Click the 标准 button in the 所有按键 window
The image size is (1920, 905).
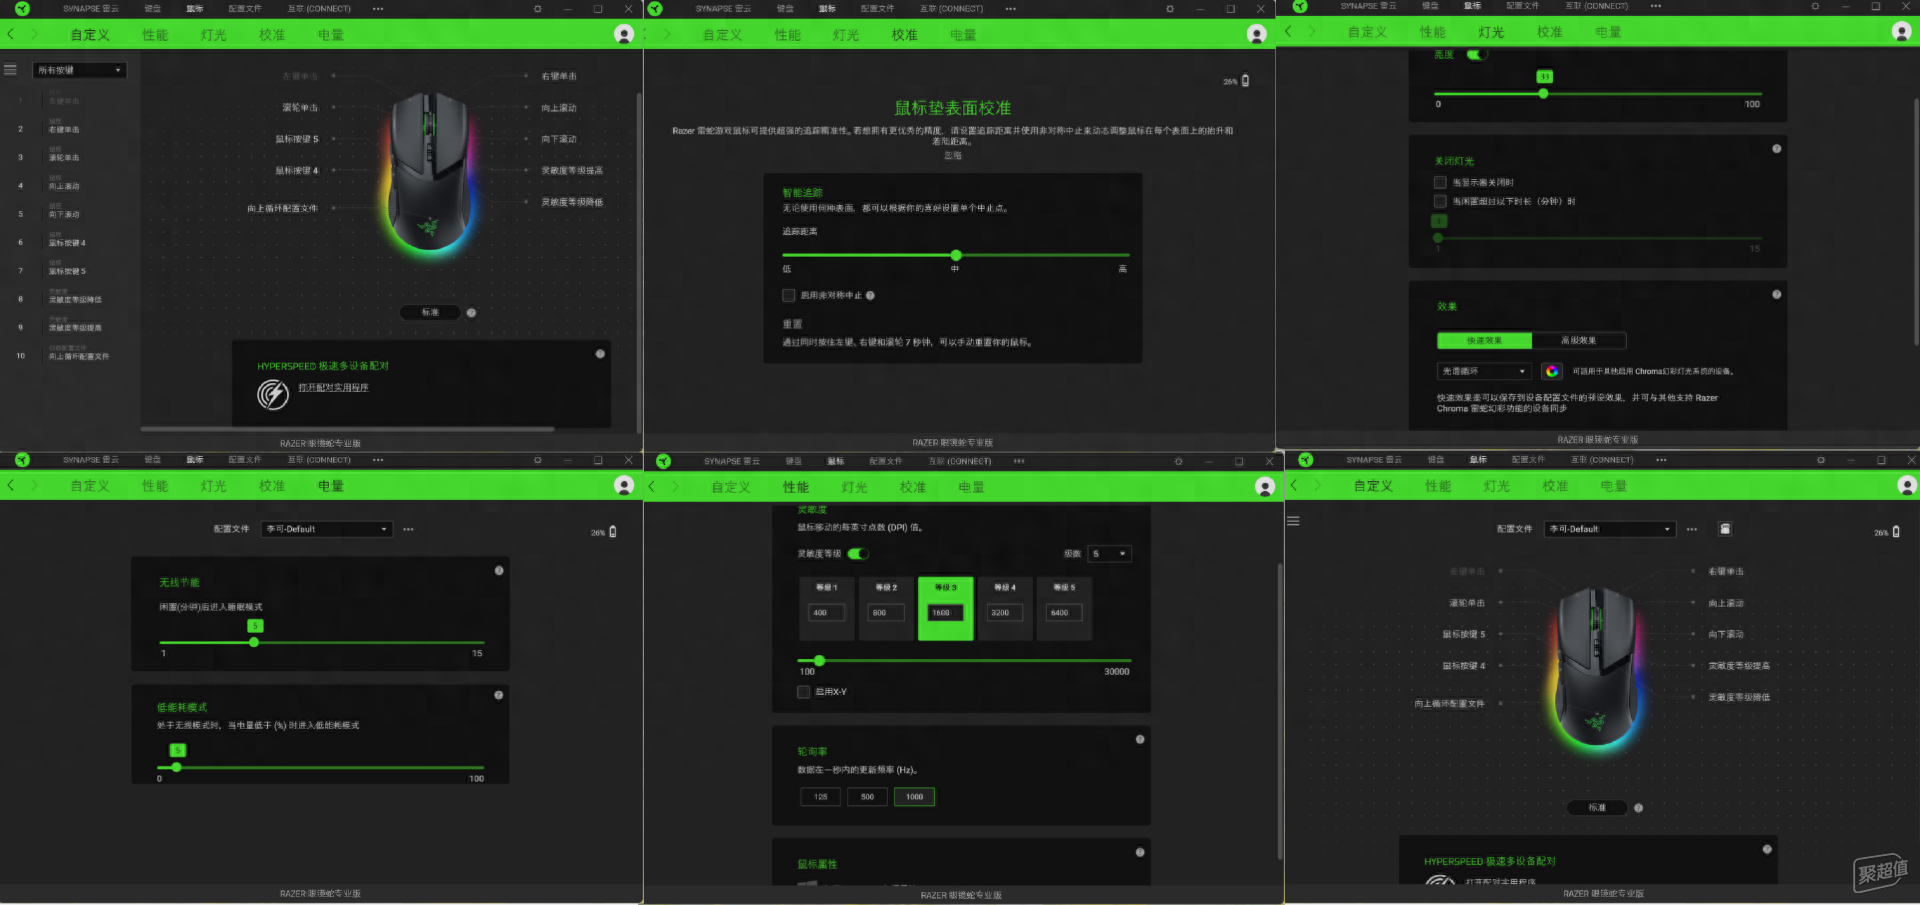[x=430, y=313]
